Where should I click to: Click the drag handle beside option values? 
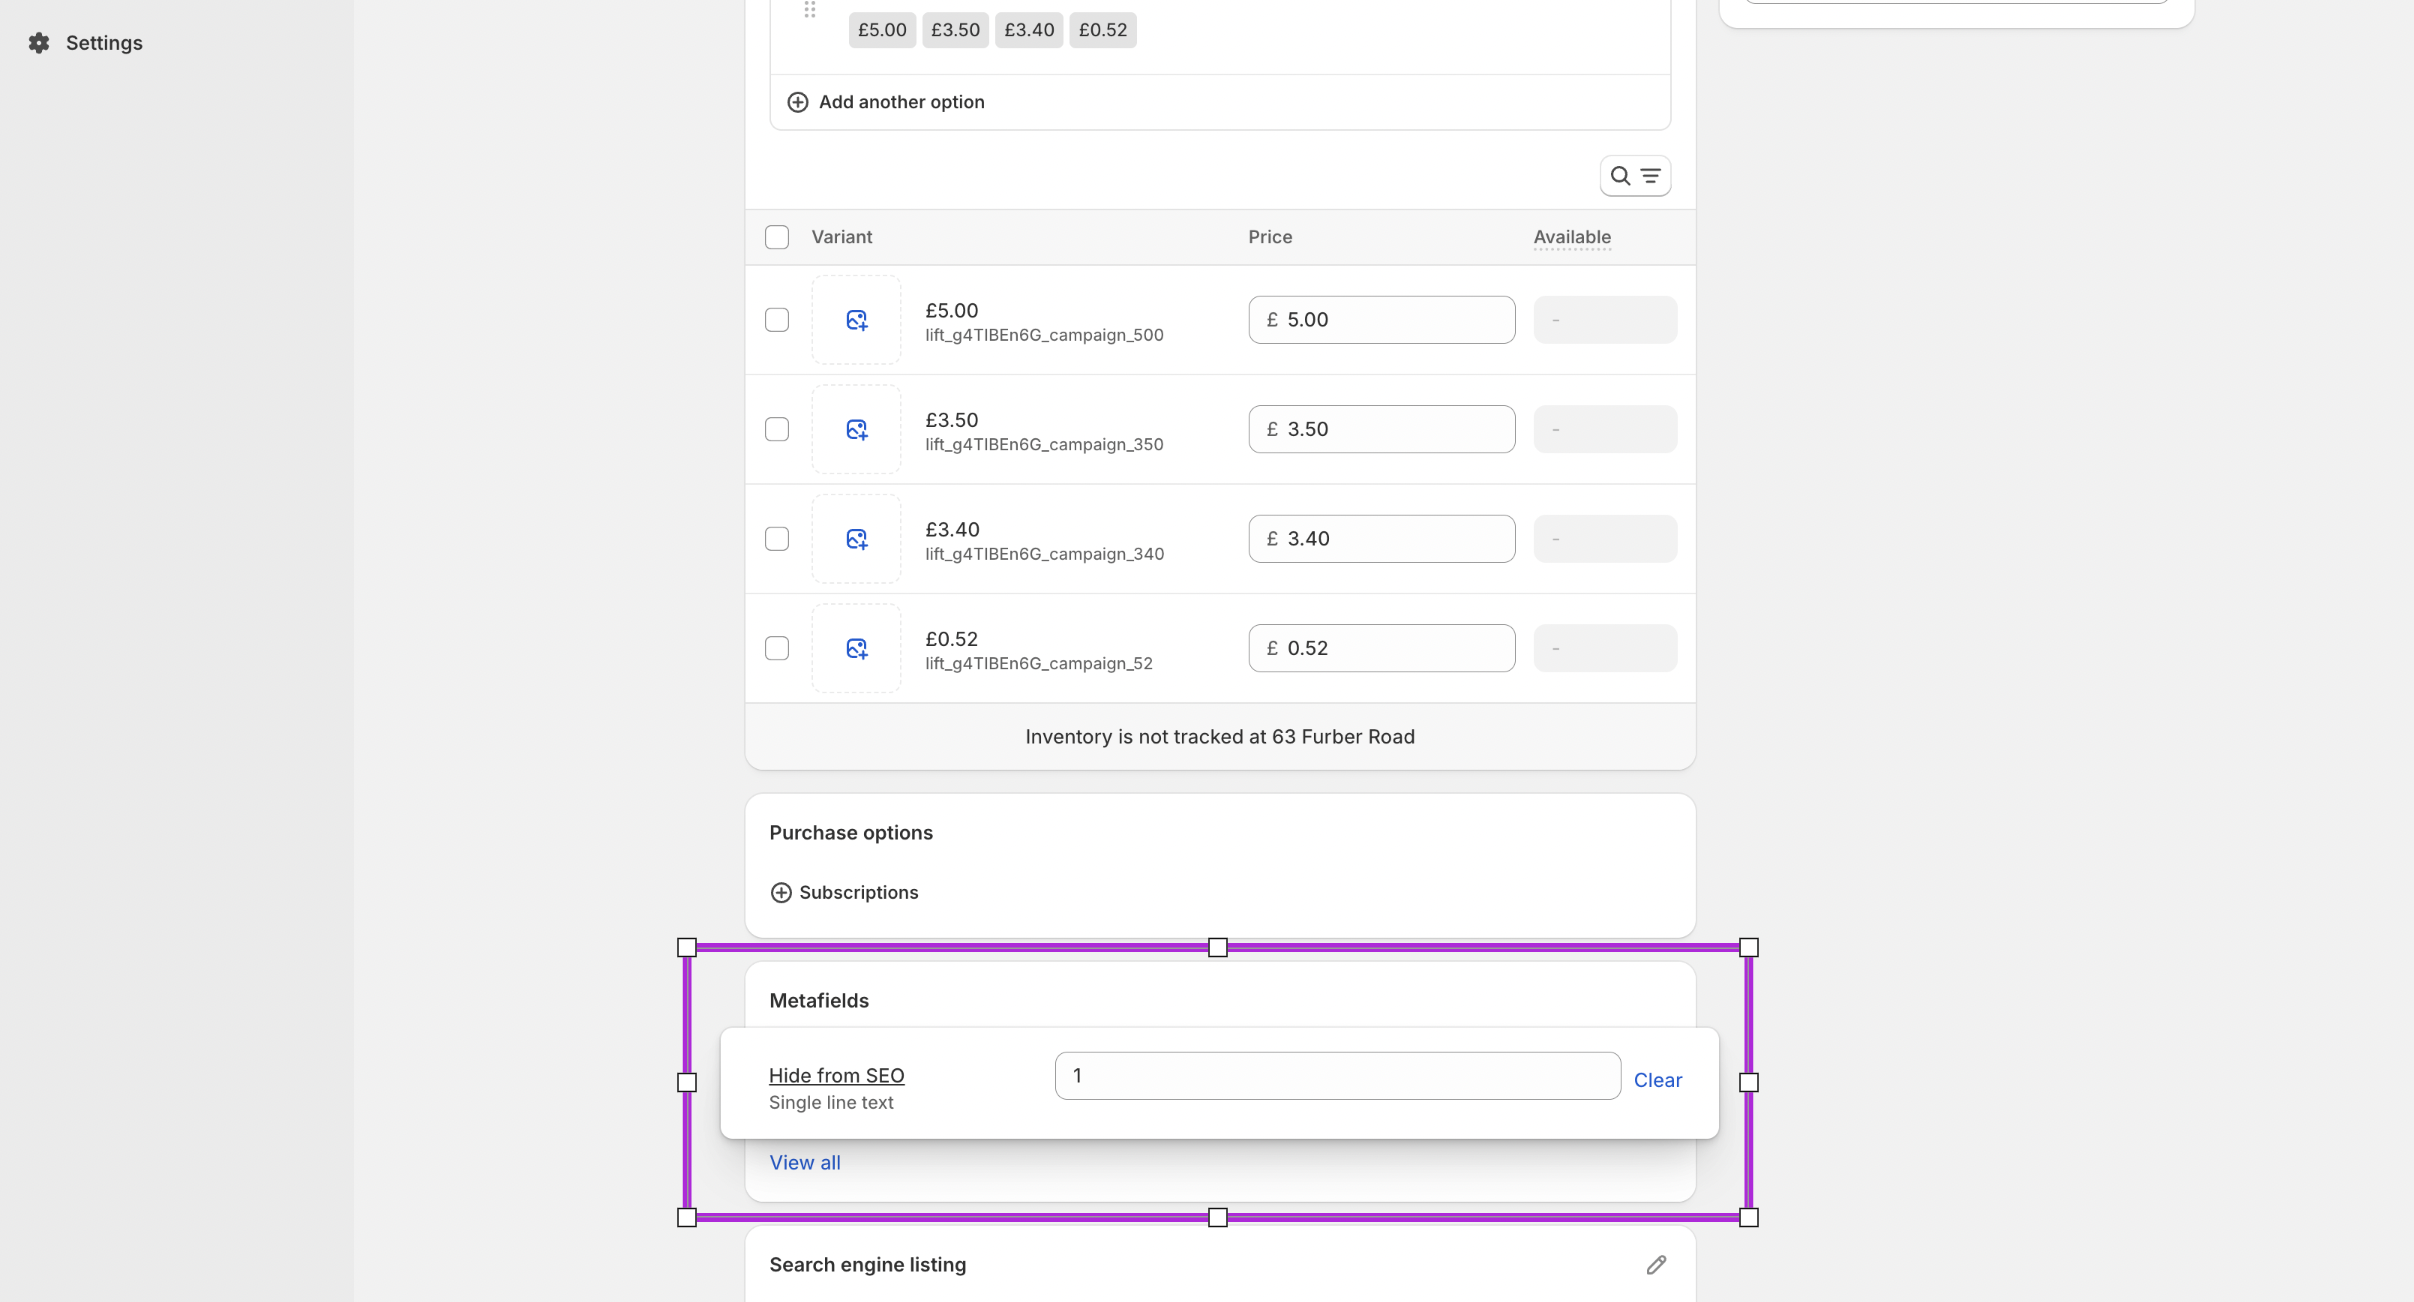(x=810, y=10)
